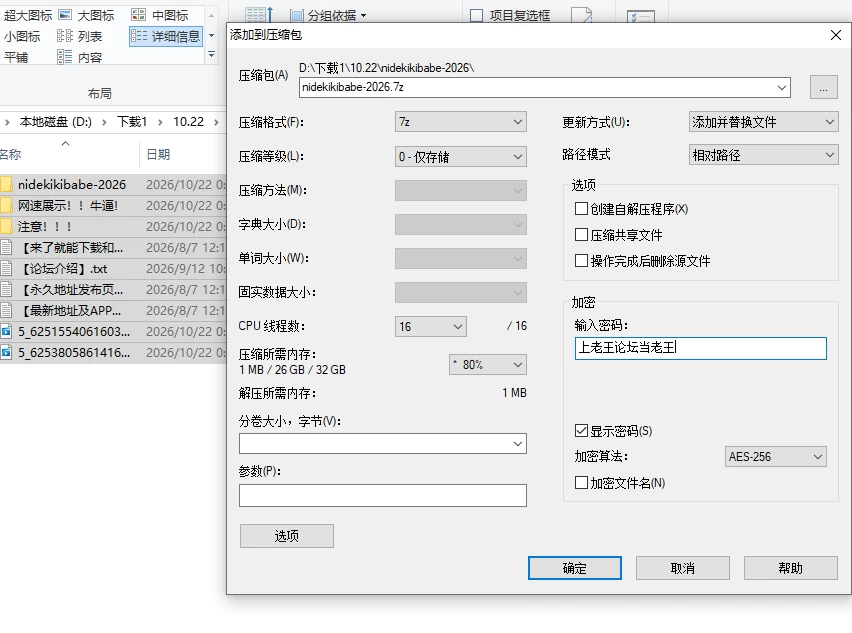Open the 压缩格式 dropdown showing 7z
The image size is (852, 633).
tap(461, 122)
